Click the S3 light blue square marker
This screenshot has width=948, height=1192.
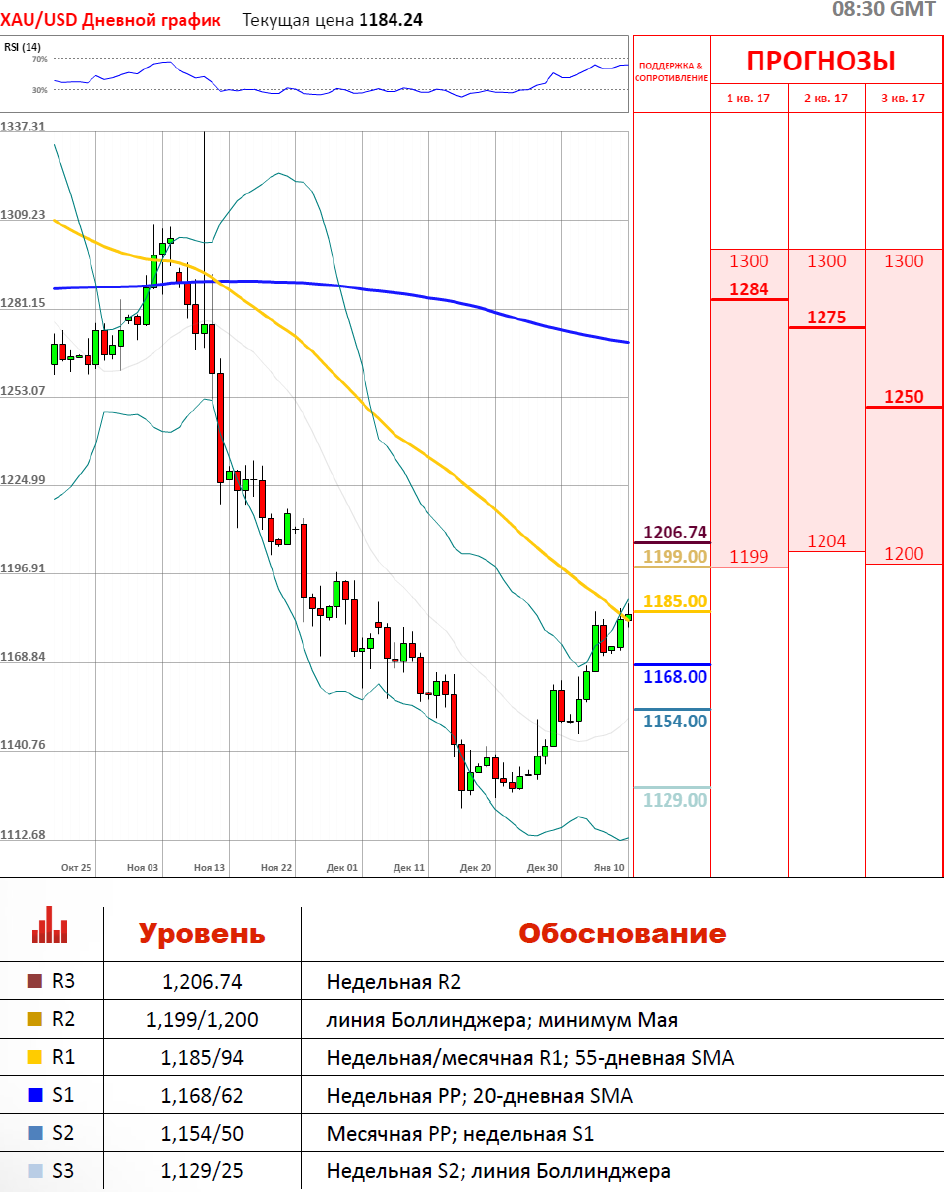(36, 1171)
